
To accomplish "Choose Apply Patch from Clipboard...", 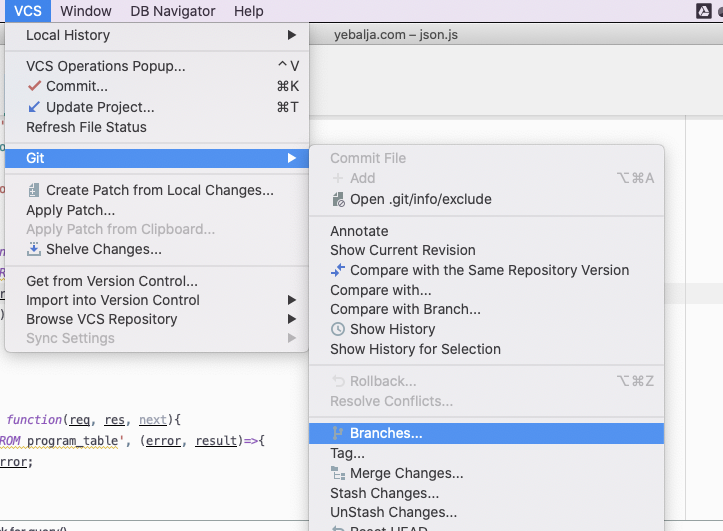I will (157, 229).
